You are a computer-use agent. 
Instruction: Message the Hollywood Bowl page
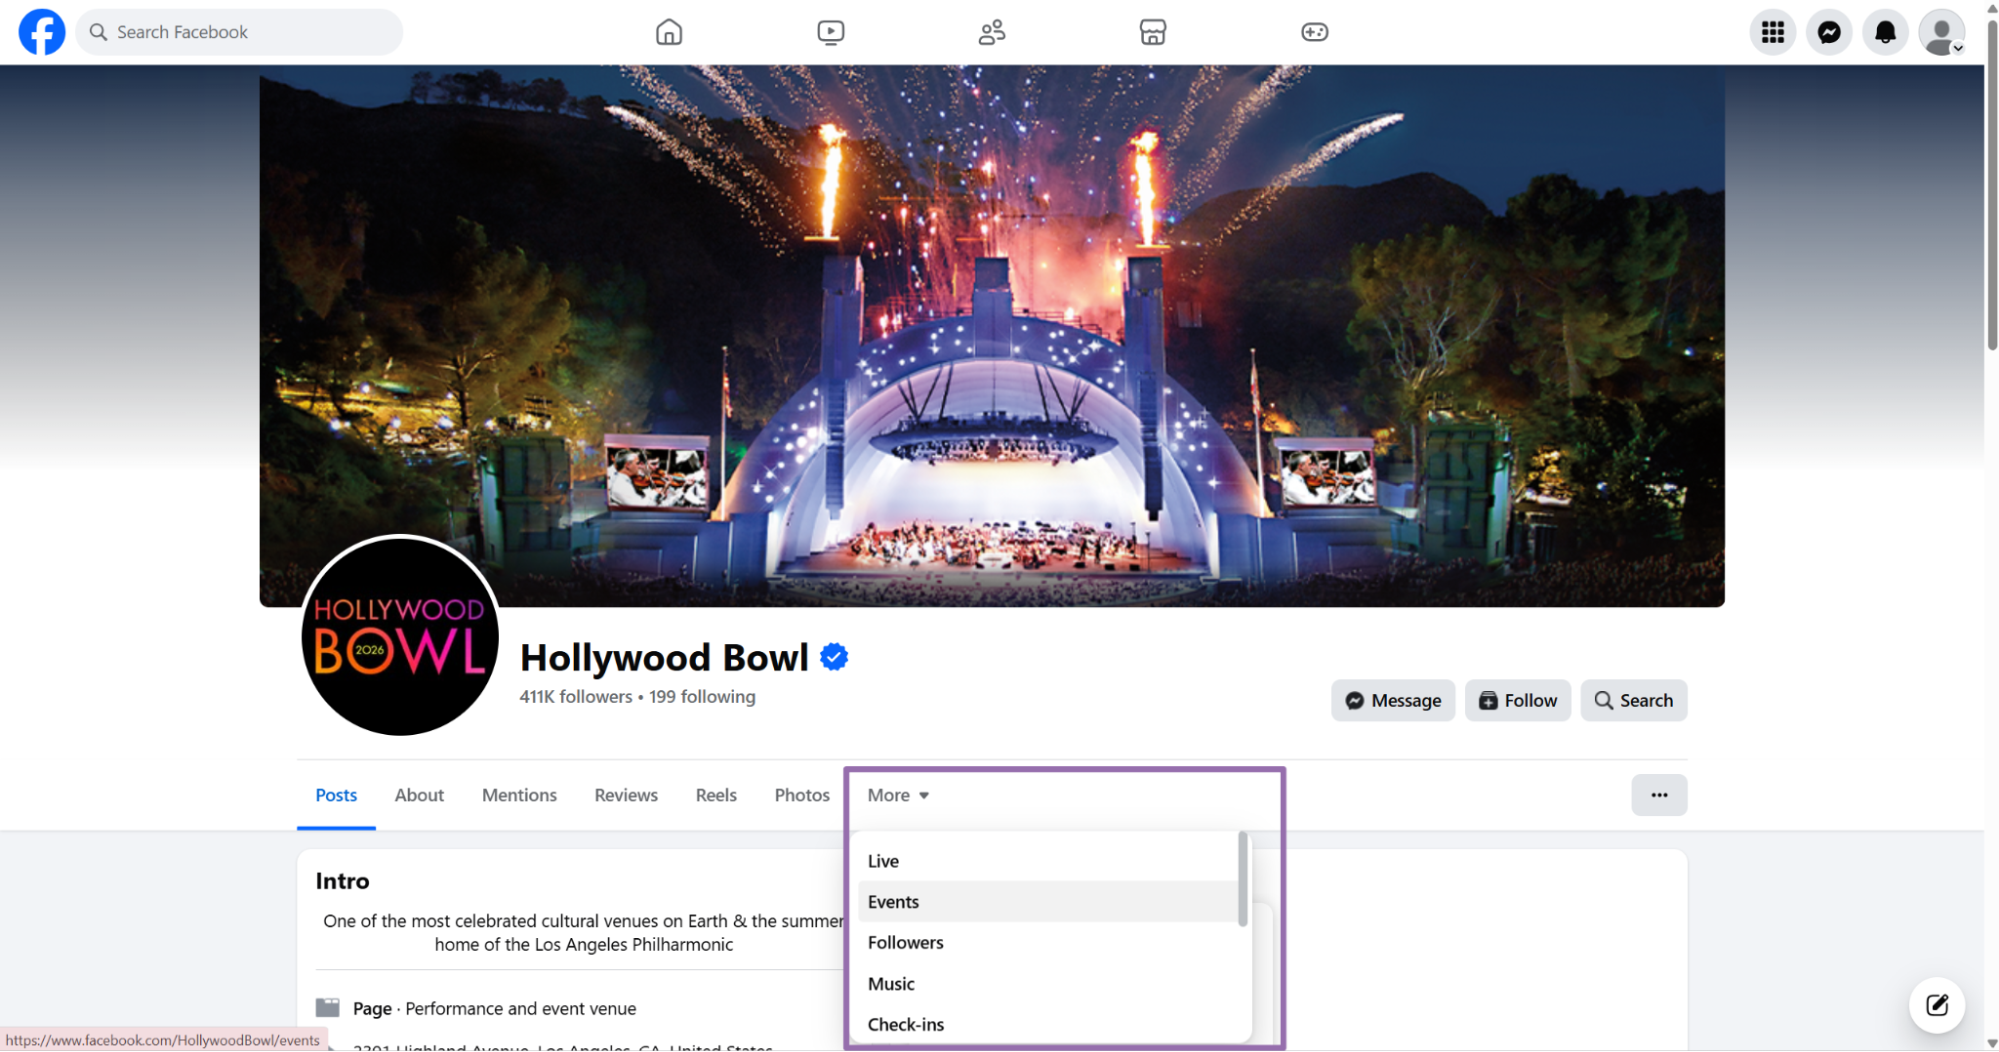(1392, 700)
